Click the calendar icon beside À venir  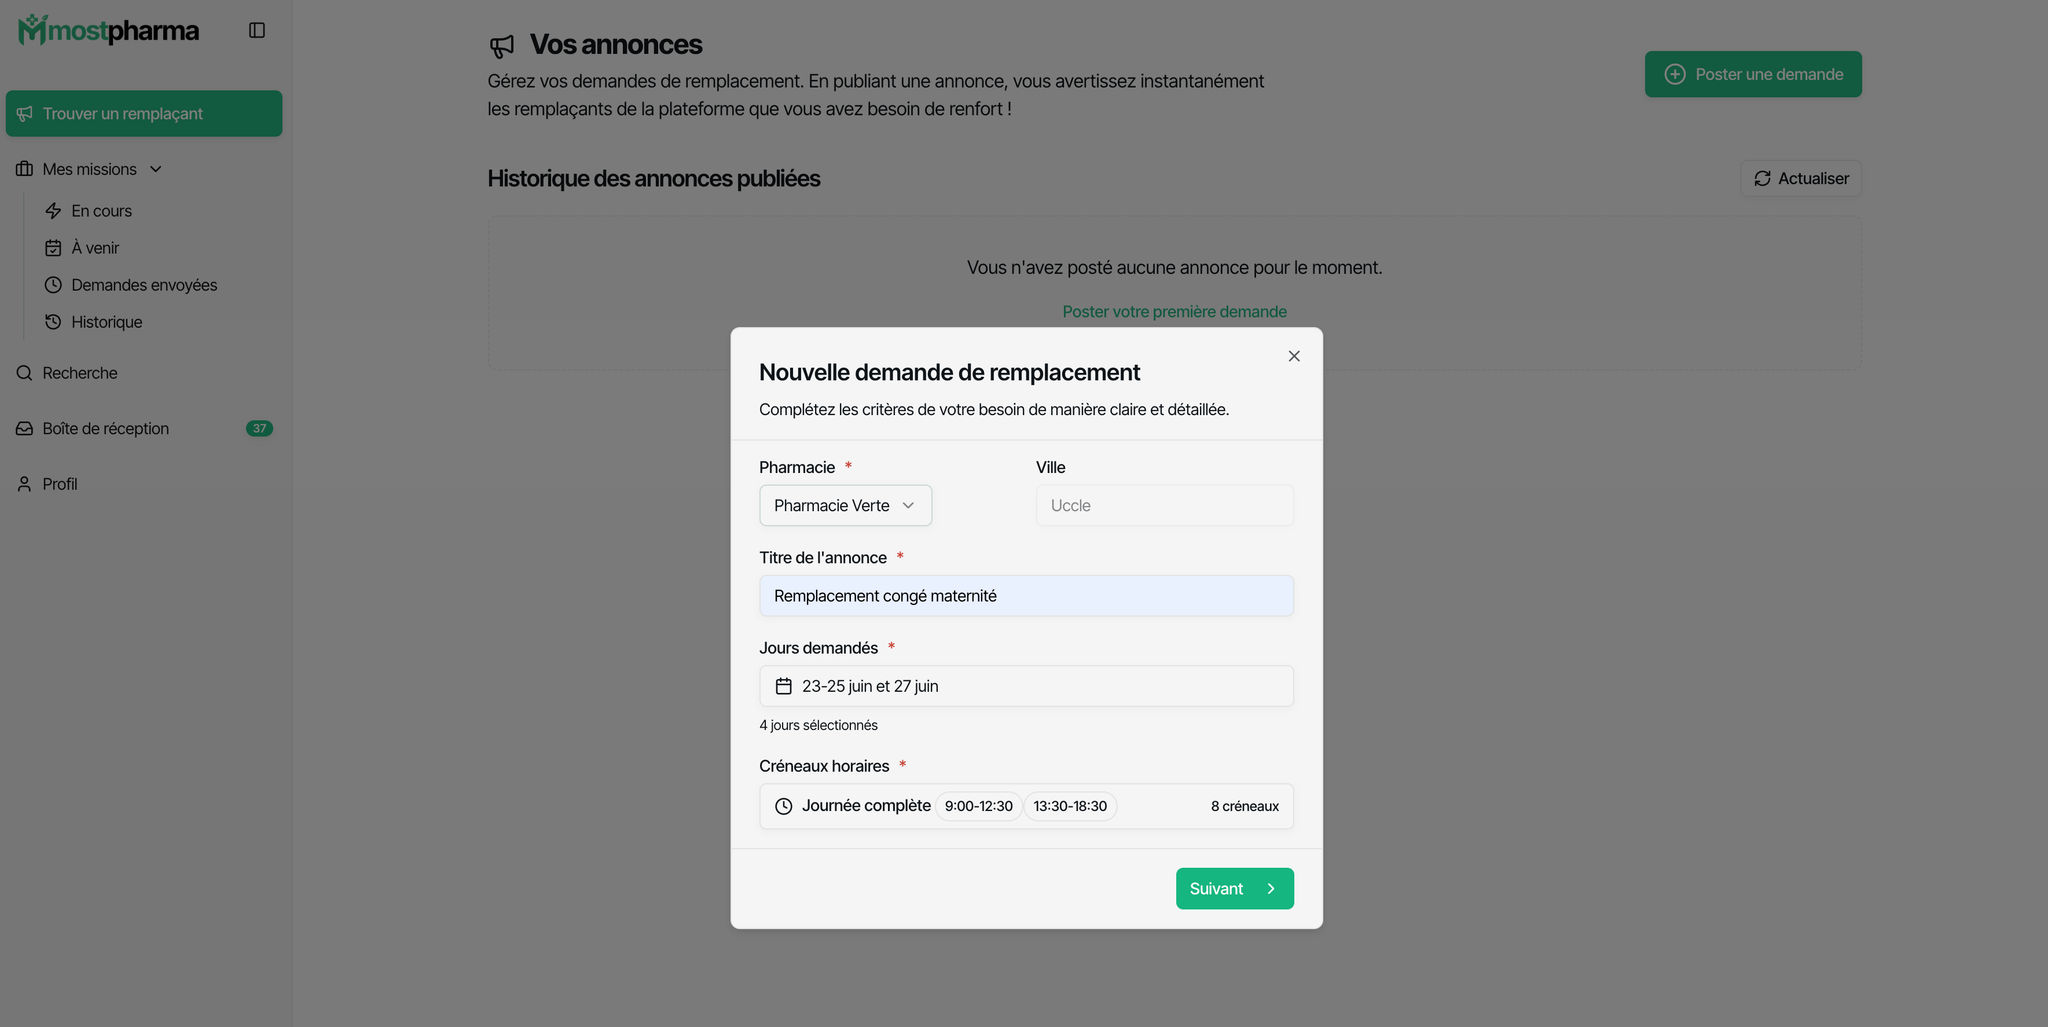point(53,248)
